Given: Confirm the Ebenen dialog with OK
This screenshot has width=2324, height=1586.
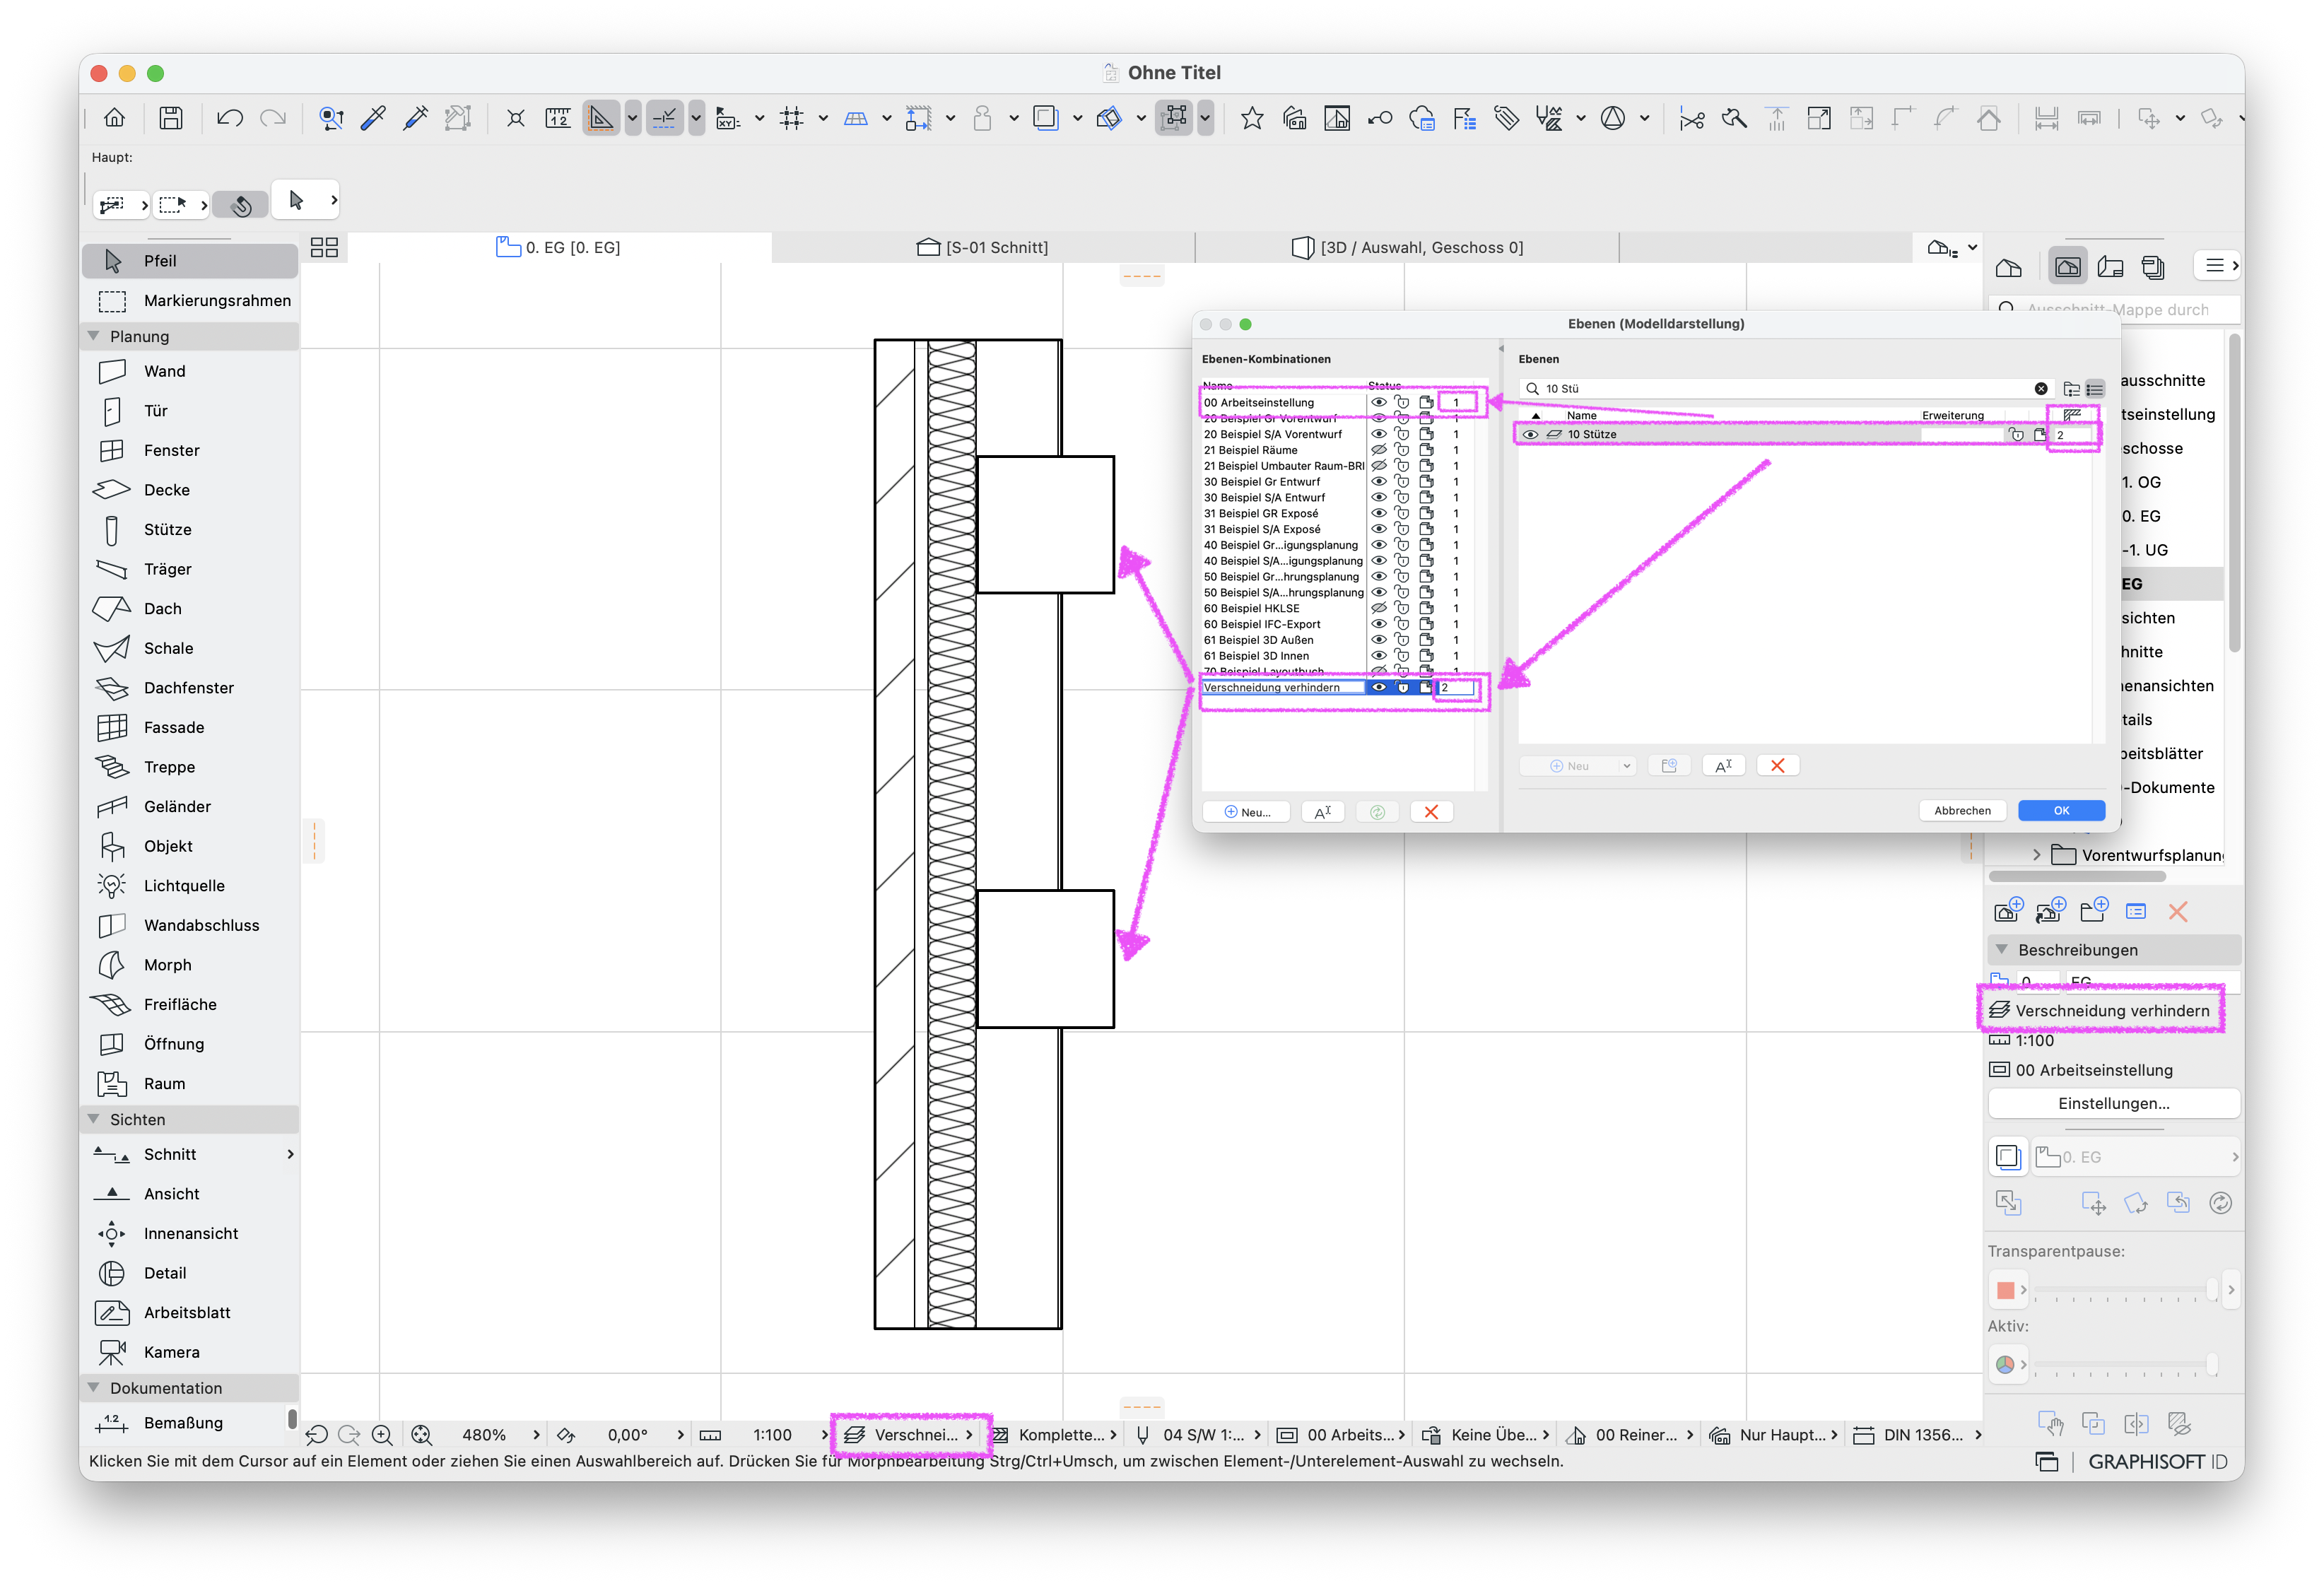Looking at the screenshot, I should pyautogui.click(x=2061, y=810).
